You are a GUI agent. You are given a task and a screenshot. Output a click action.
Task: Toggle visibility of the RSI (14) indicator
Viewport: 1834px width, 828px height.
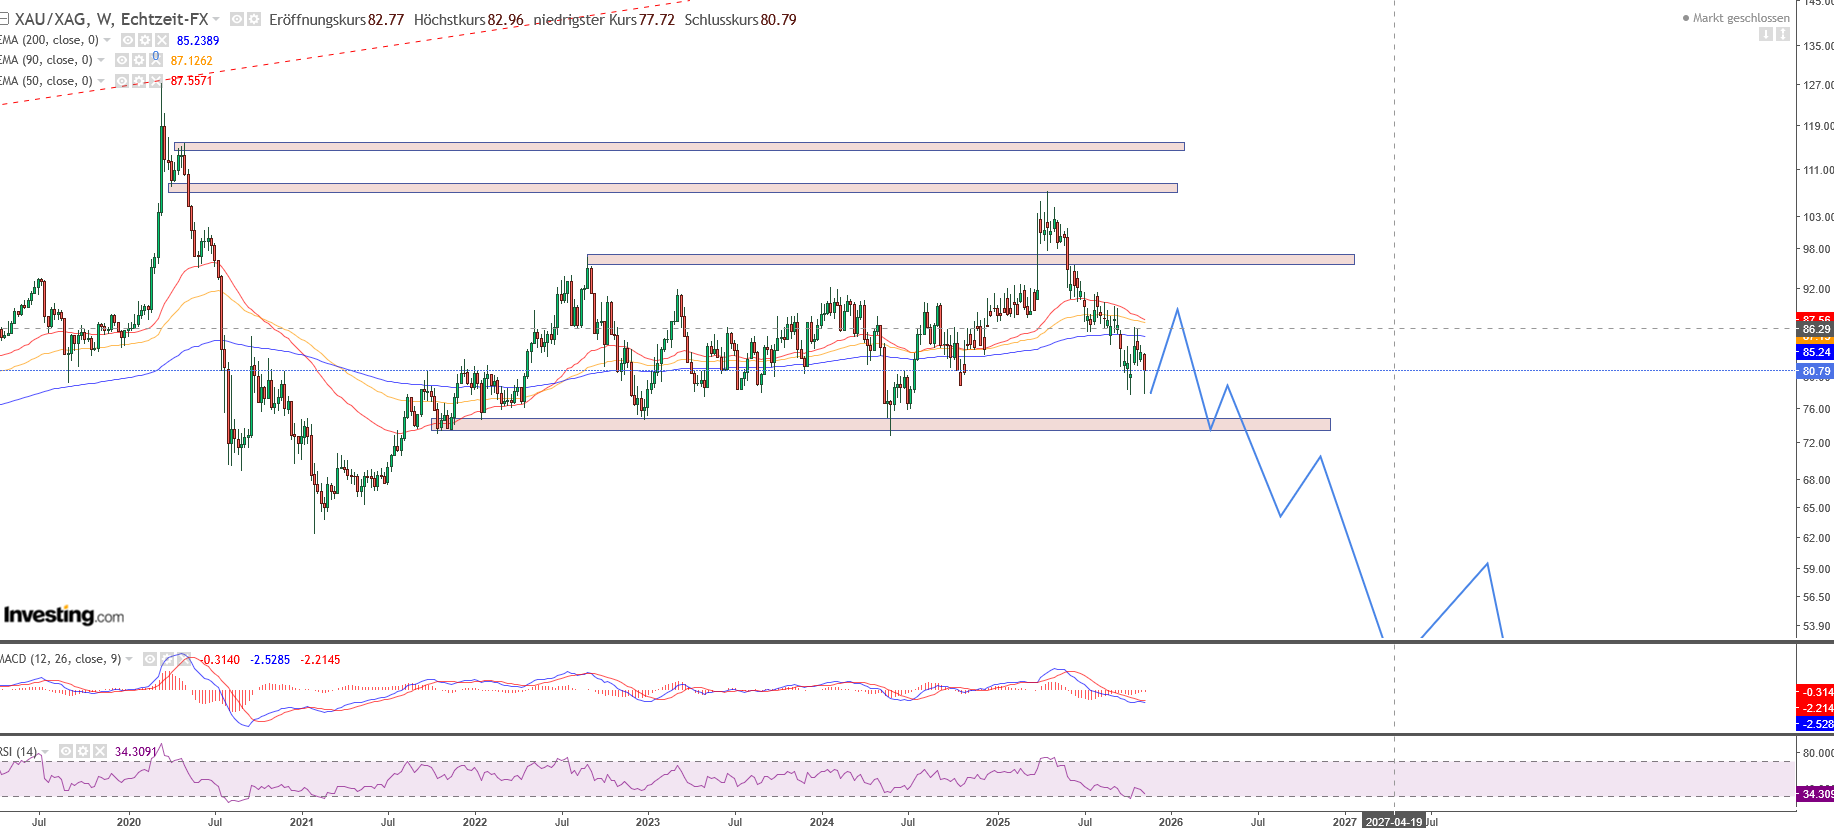[x=66, y=751]
